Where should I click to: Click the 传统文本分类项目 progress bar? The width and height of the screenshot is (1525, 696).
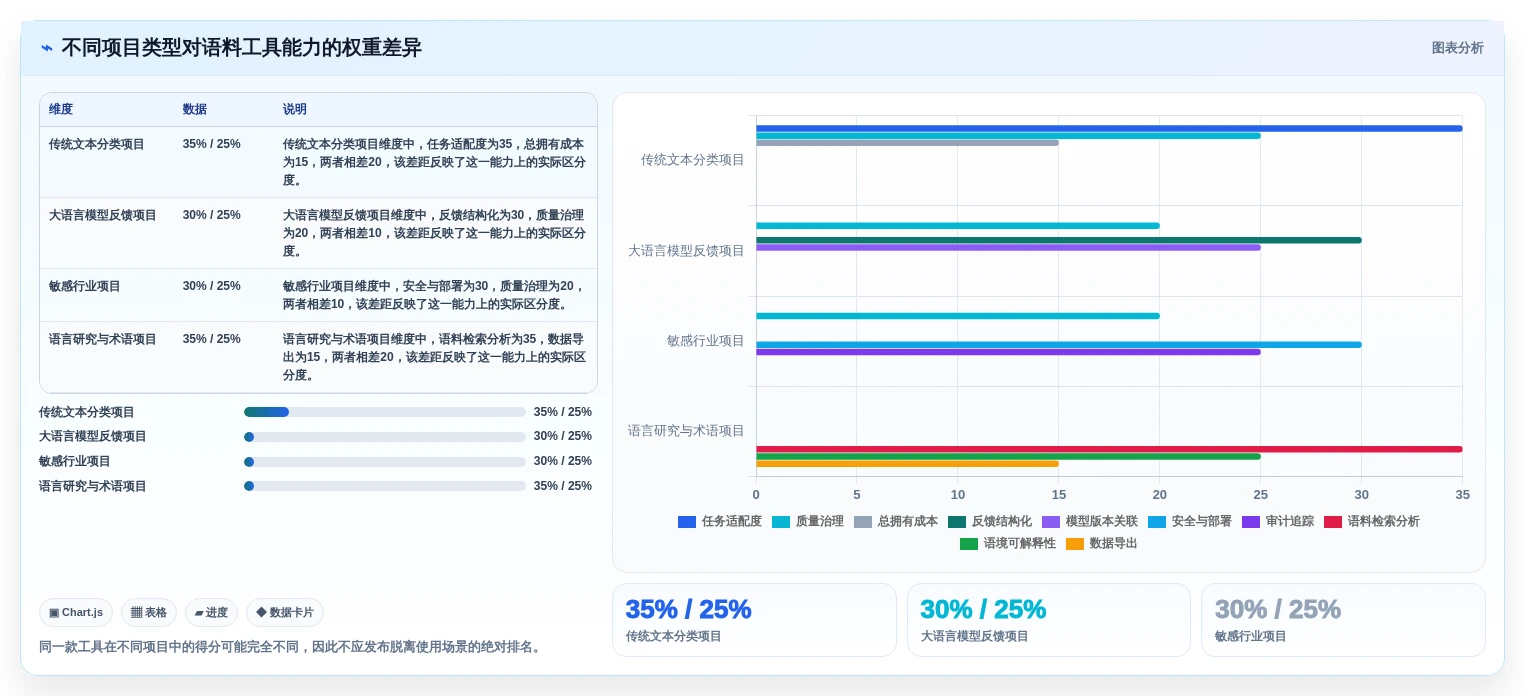point(385,412)
